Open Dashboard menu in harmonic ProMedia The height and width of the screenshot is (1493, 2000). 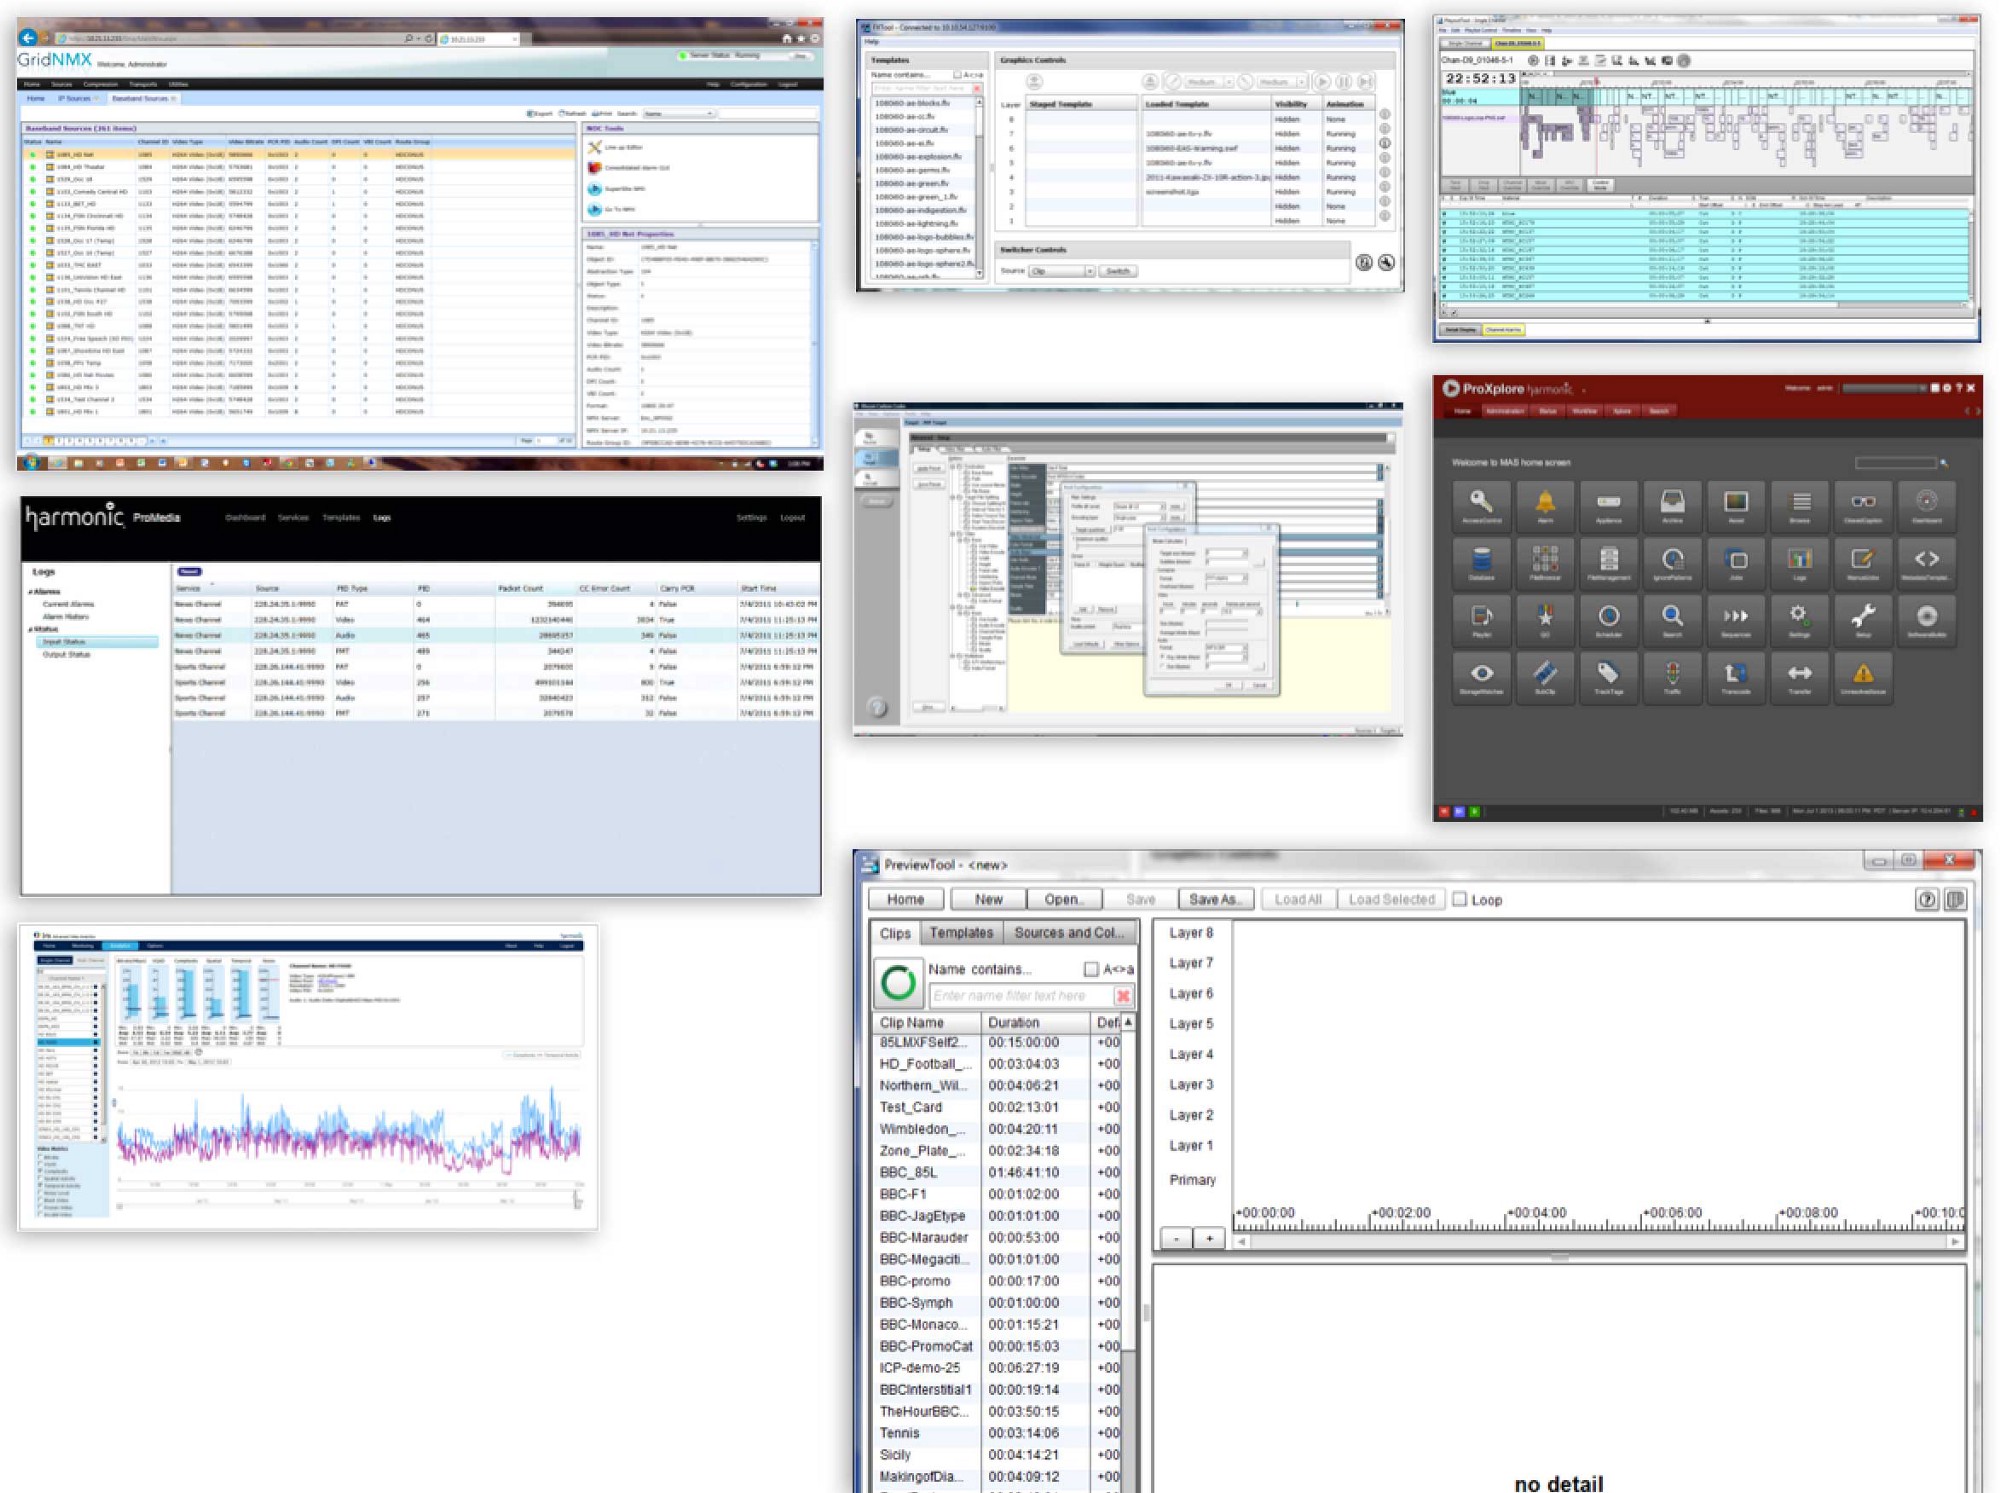(245, 518)
